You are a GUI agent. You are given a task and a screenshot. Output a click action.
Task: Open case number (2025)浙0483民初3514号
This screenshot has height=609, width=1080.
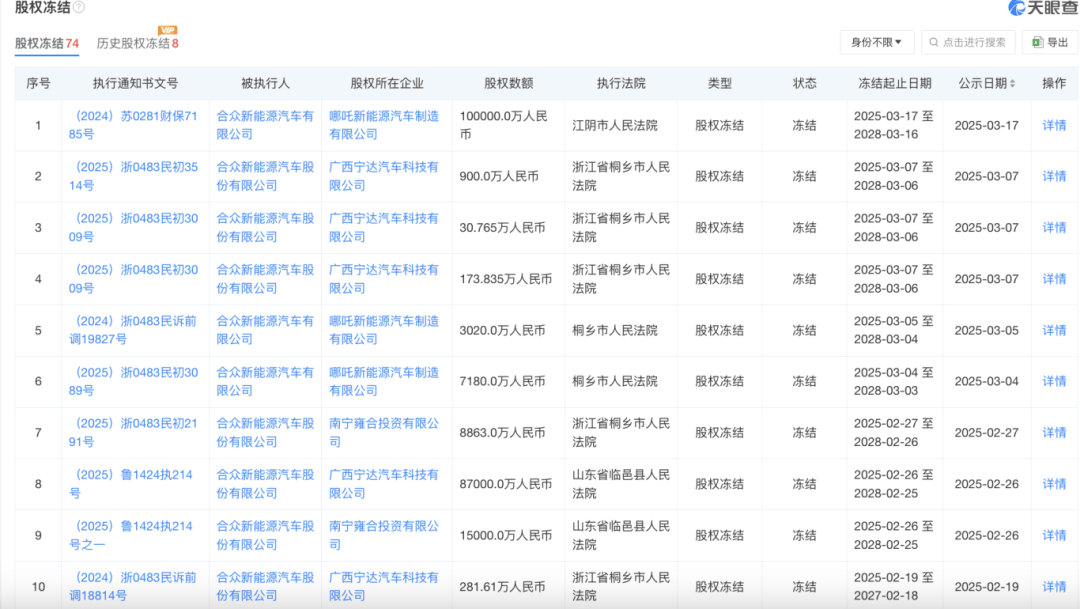133,176
